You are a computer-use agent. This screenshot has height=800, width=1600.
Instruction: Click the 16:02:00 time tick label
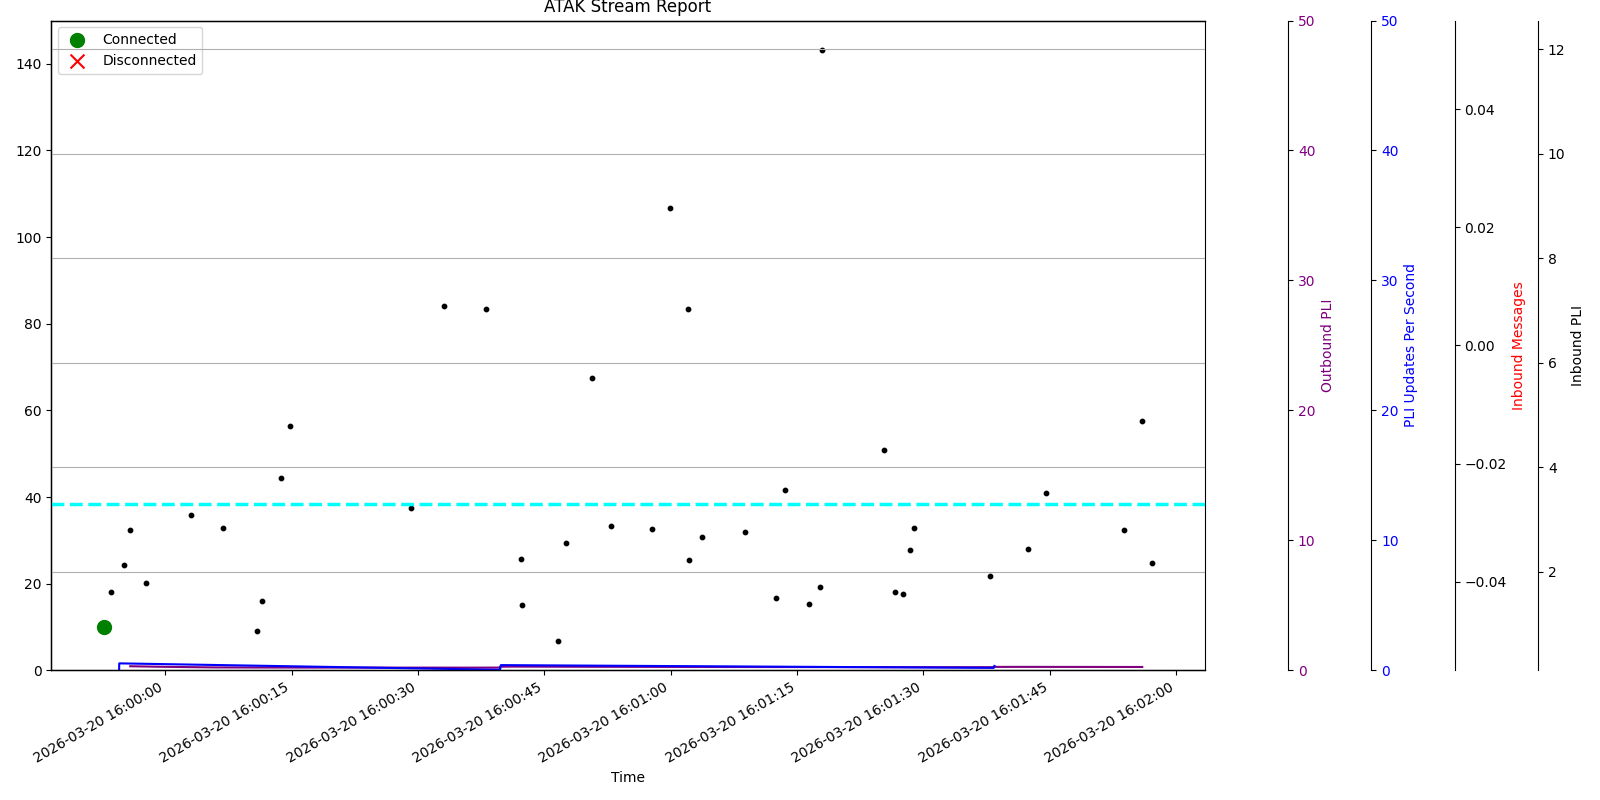[x=1111, y=722]
